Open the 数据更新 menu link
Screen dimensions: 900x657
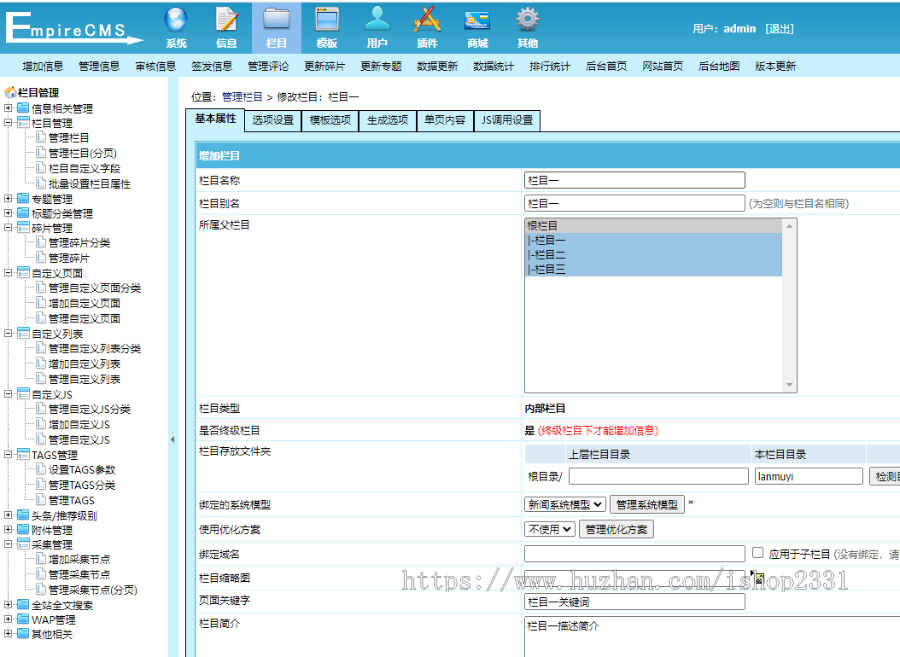click(437, 66)
